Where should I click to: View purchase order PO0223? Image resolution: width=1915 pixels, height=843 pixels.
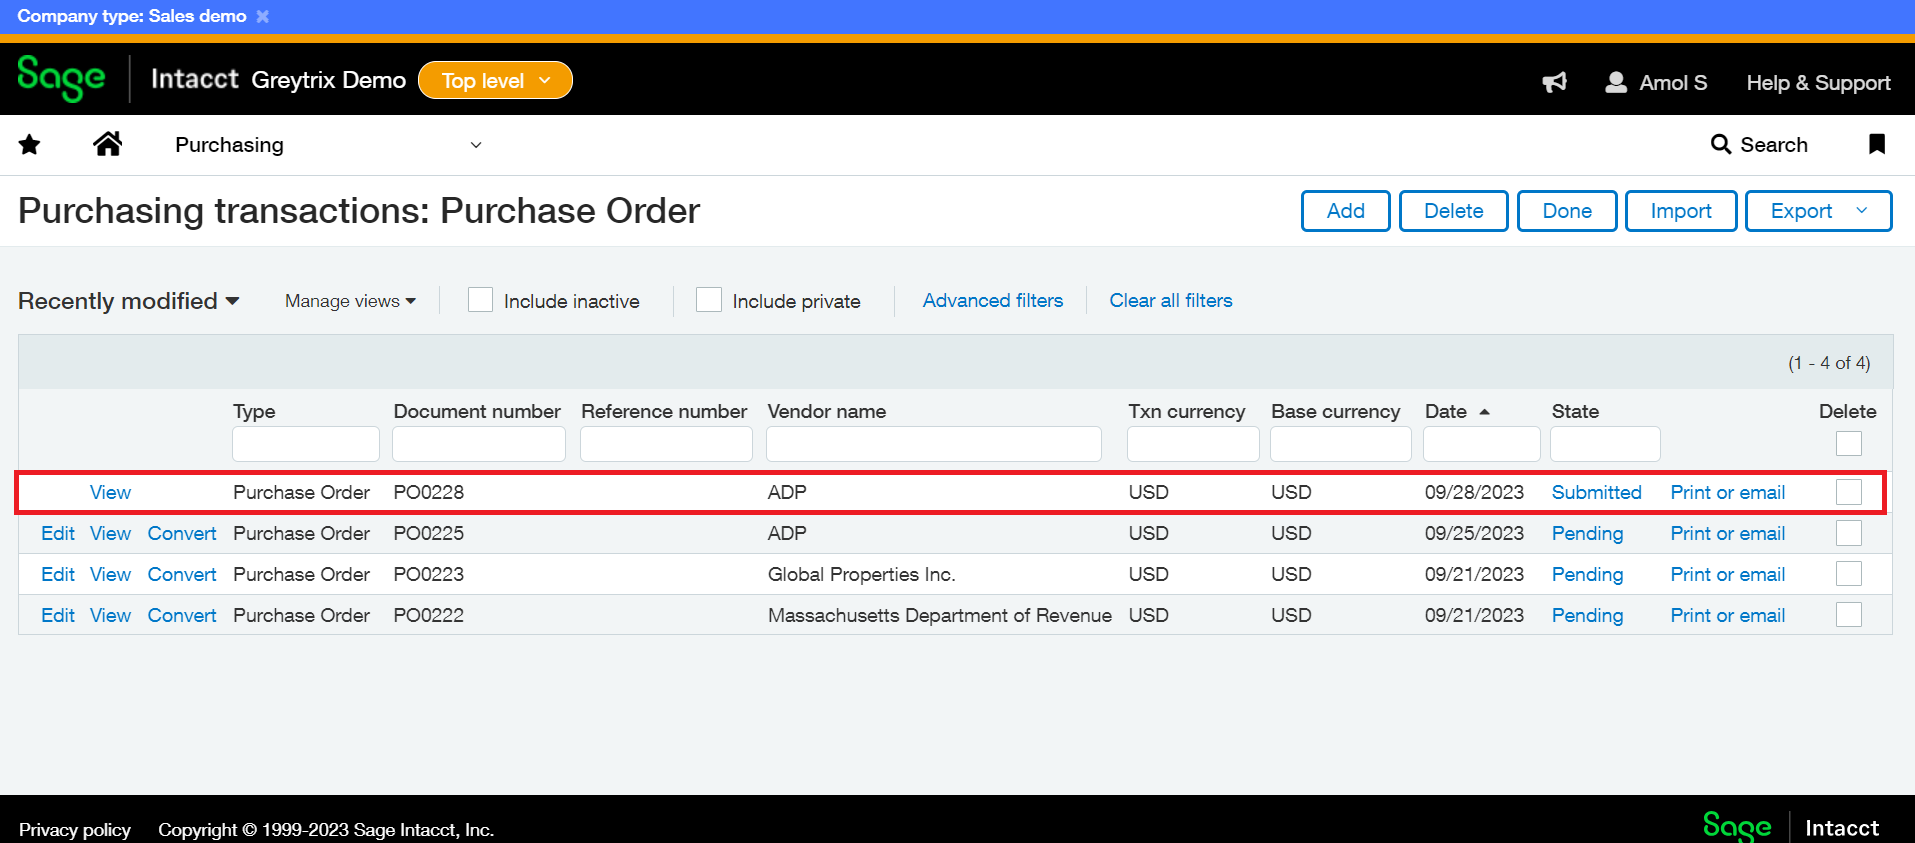coord(110,574)
